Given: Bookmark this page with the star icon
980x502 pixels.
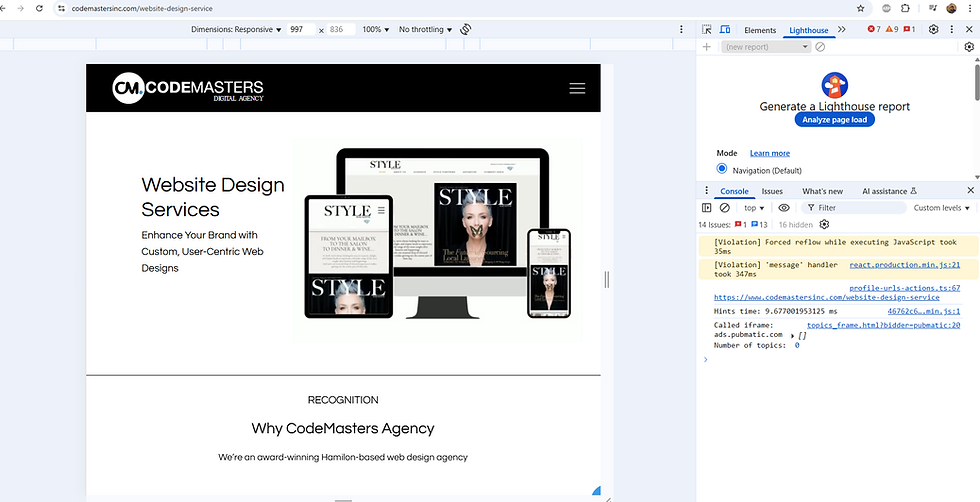Looking at the screenshot, I should [x=861, y=9].
